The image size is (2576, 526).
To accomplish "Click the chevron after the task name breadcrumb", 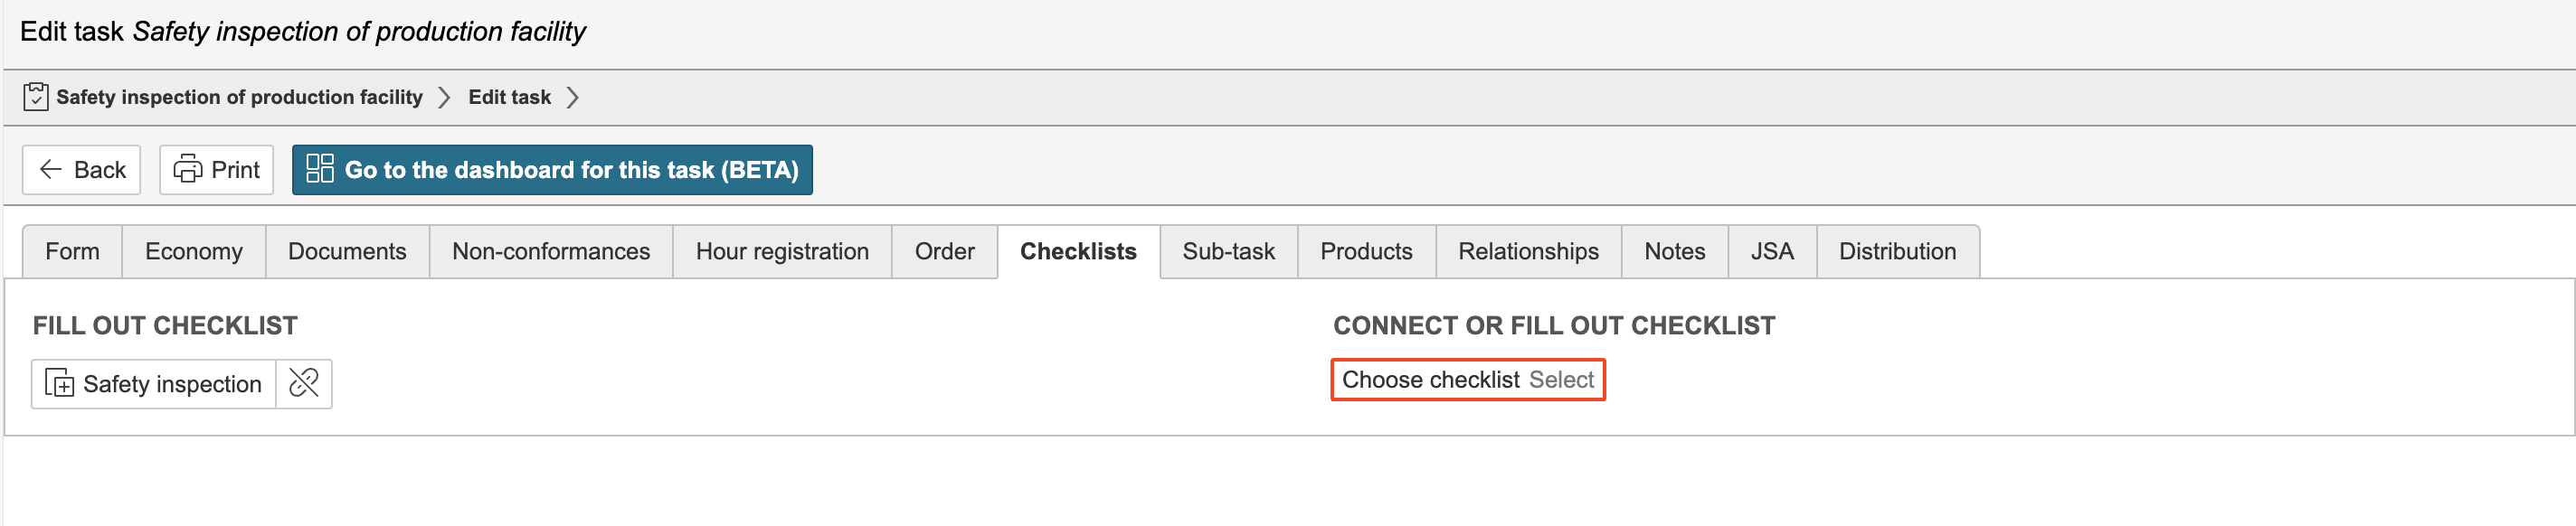I will point(445,97).
